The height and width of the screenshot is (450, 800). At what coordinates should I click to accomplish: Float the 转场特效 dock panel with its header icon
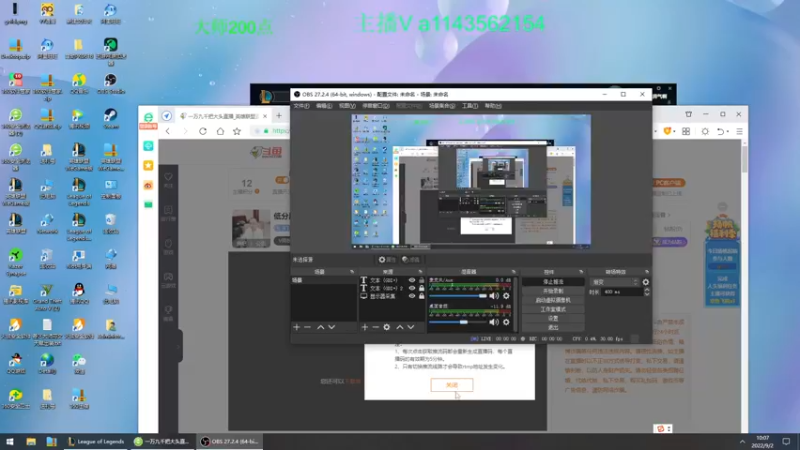point(647,272)
